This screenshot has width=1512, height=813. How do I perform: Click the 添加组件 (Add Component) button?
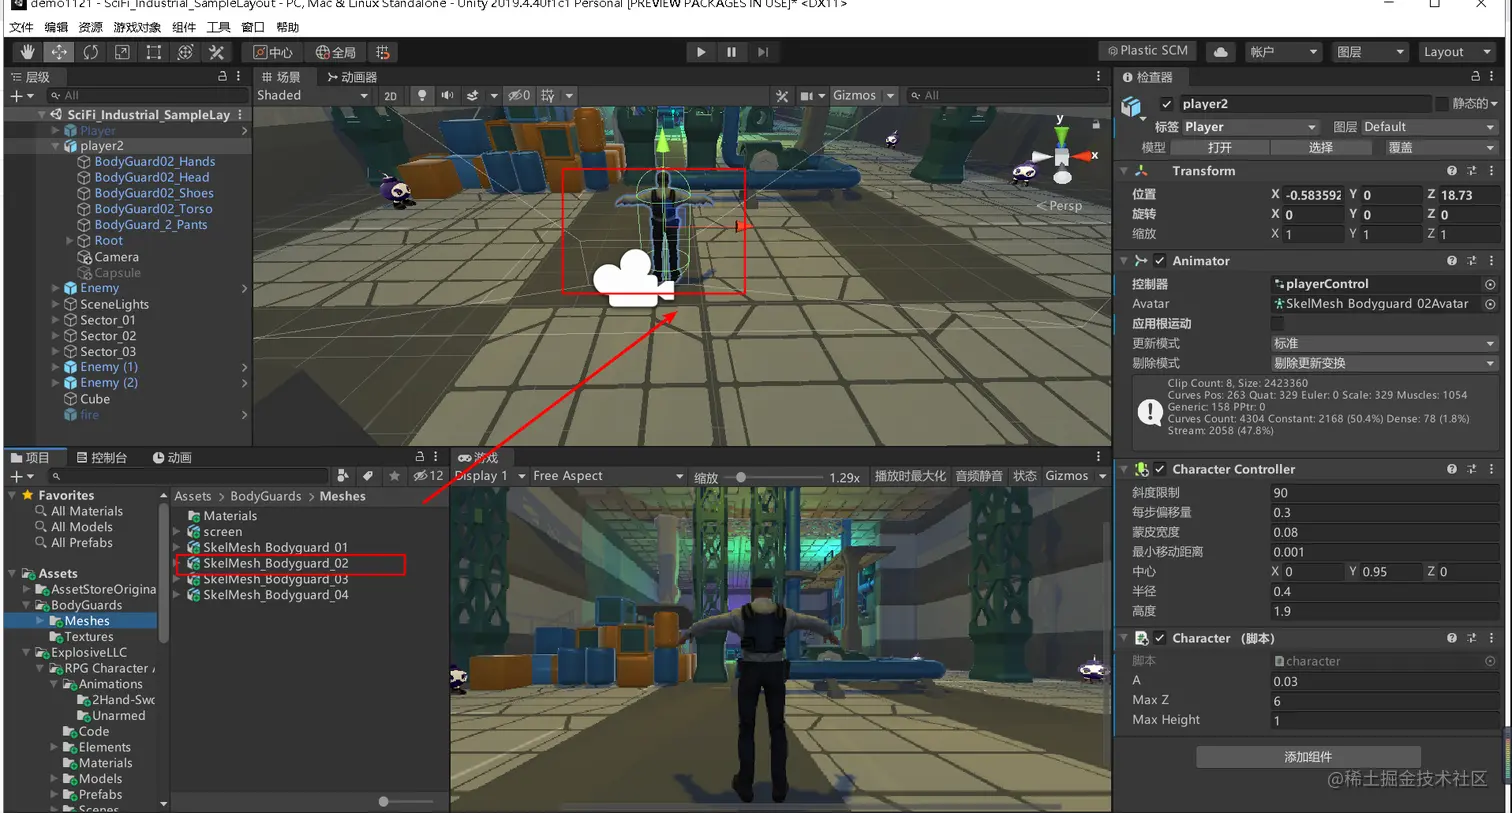click(x=1308, y=757)
